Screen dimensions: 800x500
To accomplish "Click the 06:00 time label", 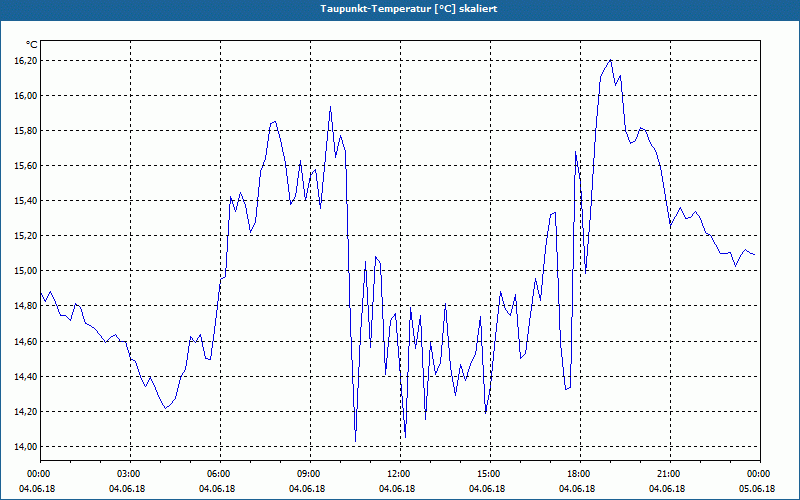I will 220,474.
